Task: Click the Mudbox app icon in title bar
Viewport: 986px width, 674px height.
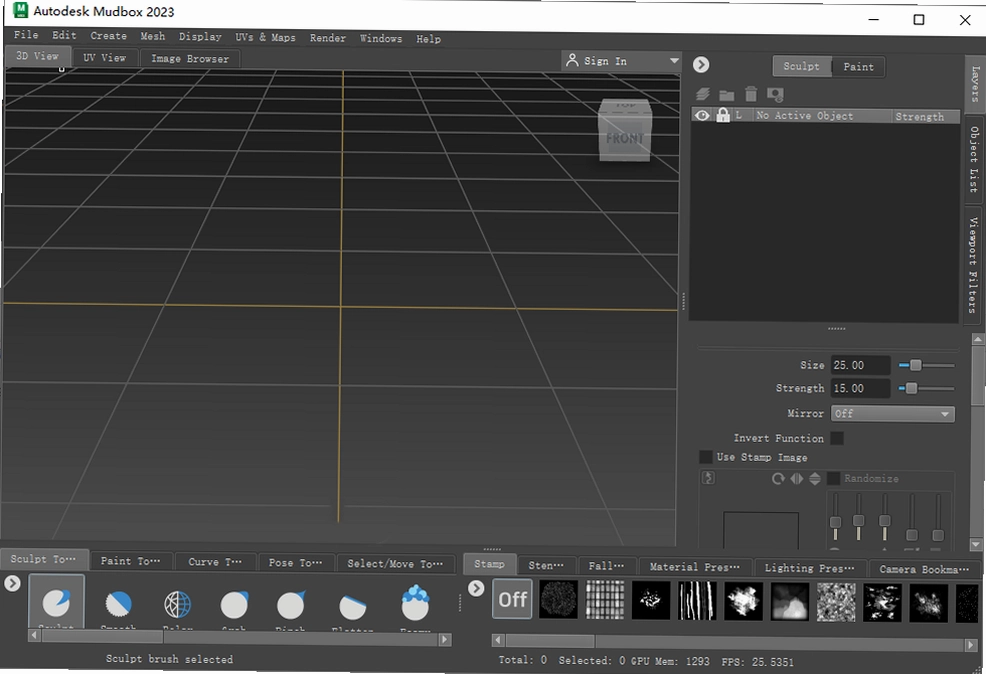Action: (21, 9)
